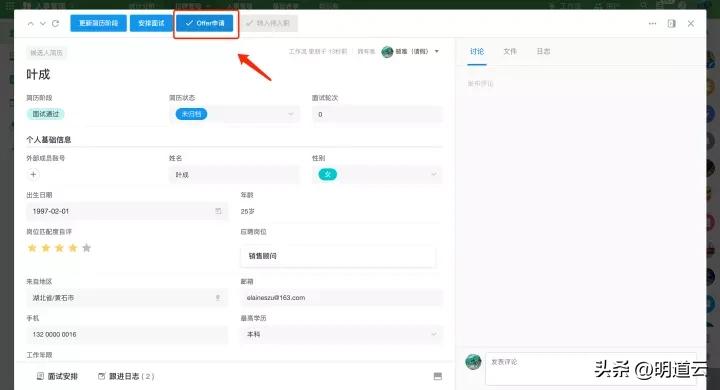This screenshot has height=390, width=720.
Task: Go to previous record with up chevron
Action: tap(30, 23)
